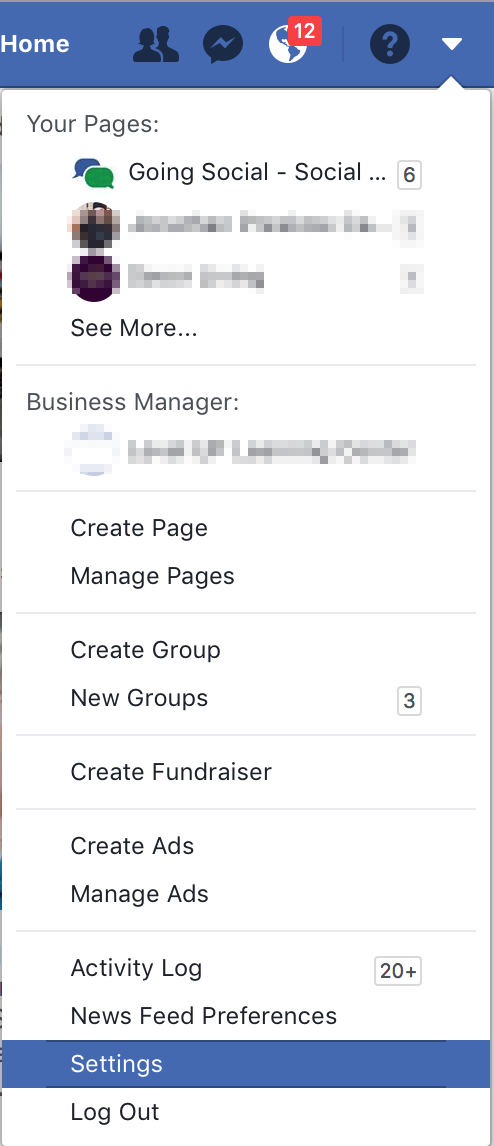The height and width of the screenshot is (1146, 494).
Task: Click the Quick Help question mark icon
Action: tap(390, 45)
